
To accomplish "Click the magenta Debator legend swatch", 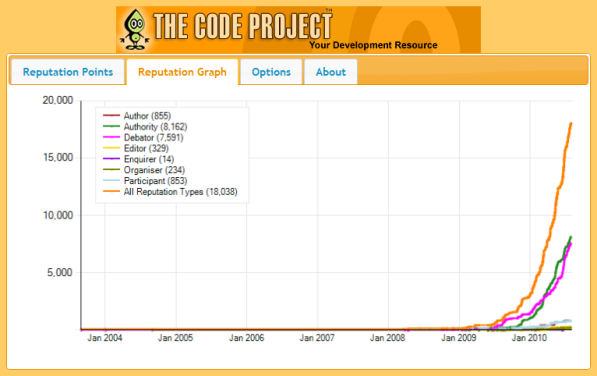I will click(x=112, y=137).
